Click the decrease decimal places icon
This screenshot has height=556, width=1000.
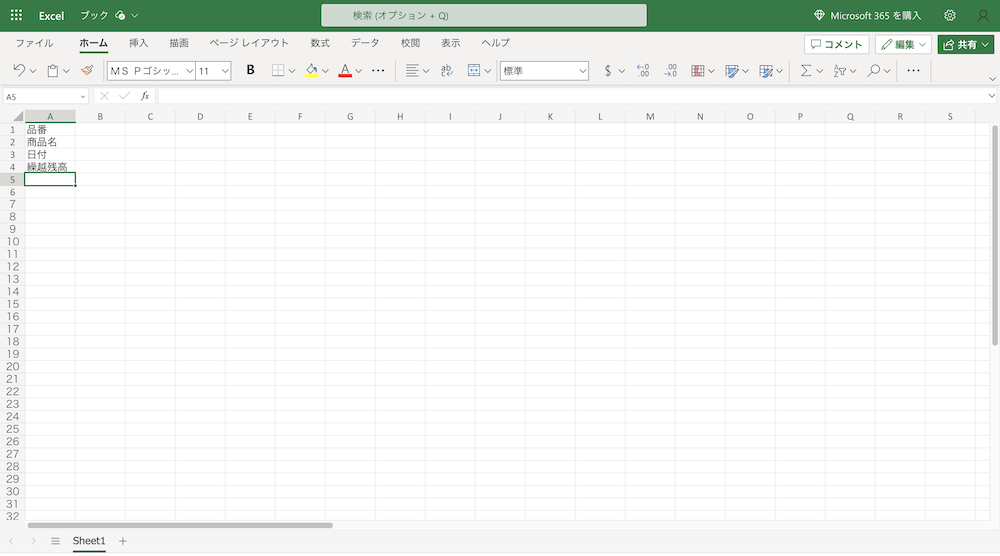(x=670, y=71)
